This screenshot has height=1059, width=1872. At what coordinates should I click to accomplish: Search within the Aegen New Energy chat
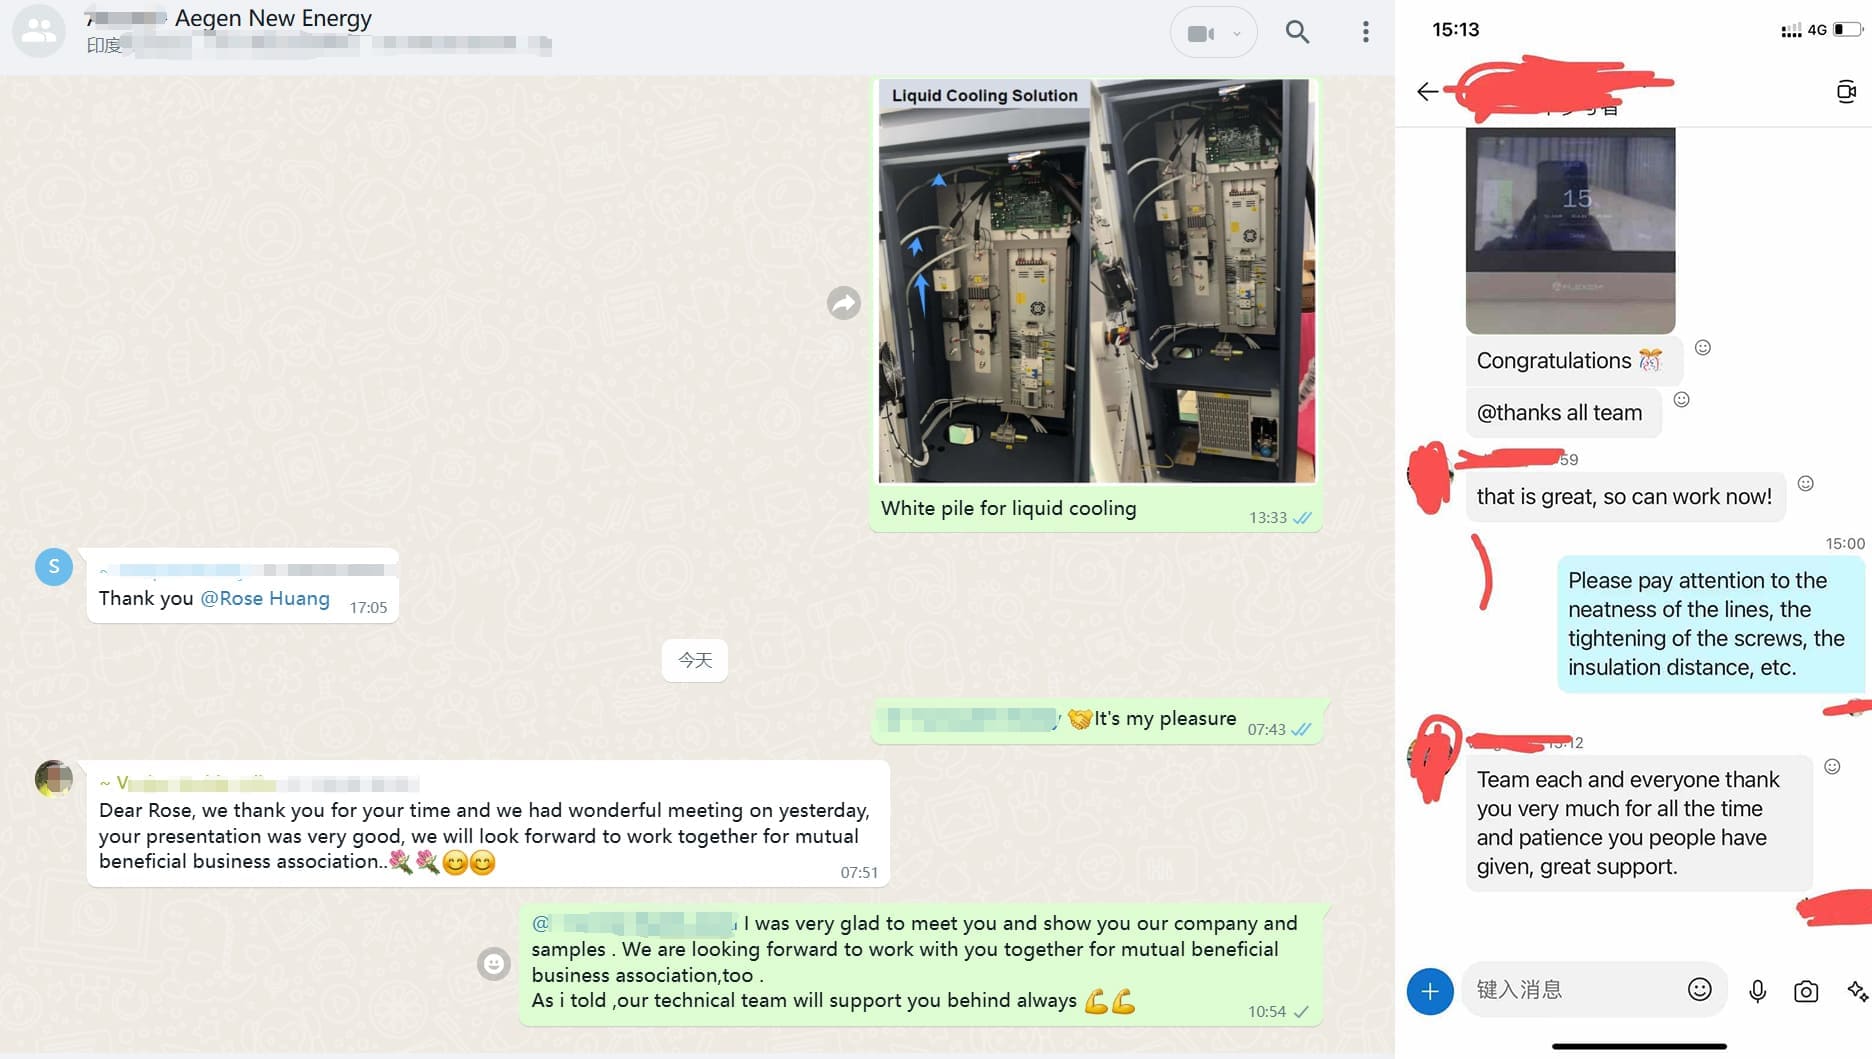point(1297,32)
